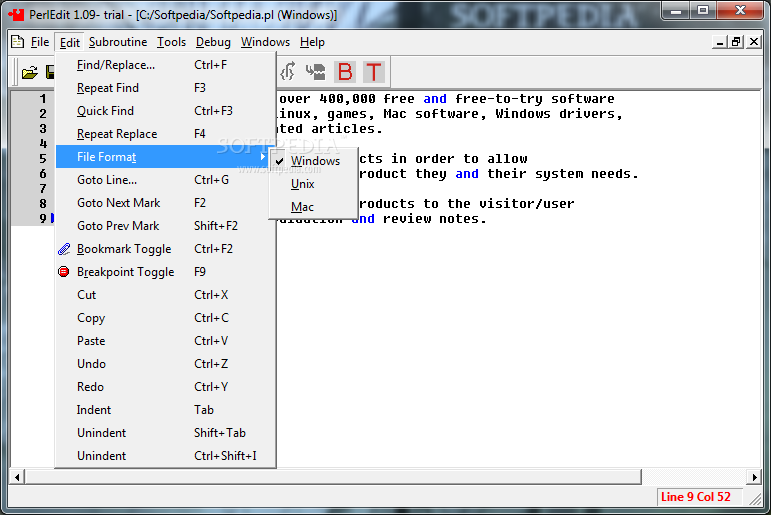This screenshot has height=515, width=771.
Task: Select Find/Replace... from Edit menu
Action: click(x=165, y=65)
